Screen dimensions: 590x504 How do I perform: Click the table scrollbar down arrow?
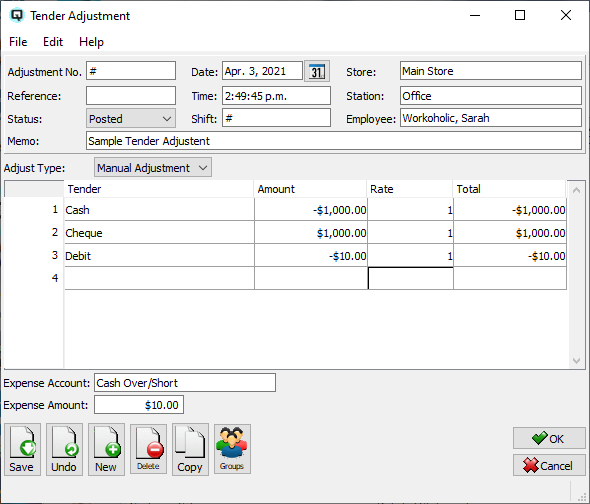click(576, 361)
